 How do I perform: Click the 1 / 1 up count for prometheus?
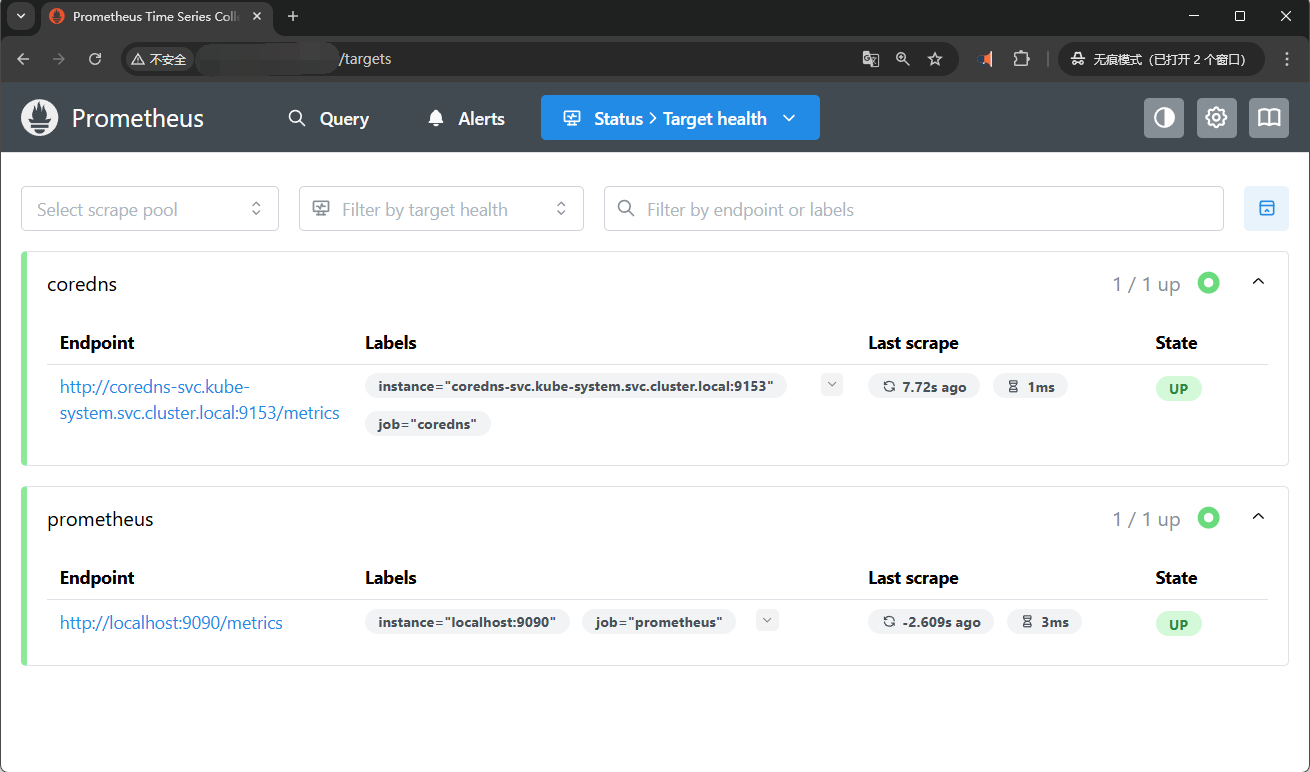[1146, 519]
